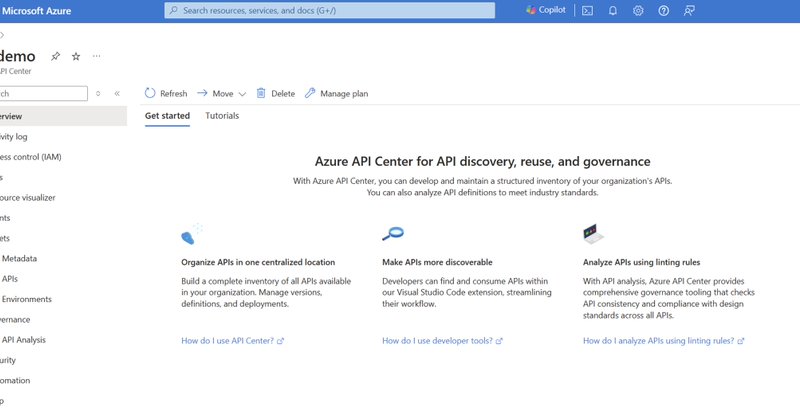Focus the sidebar menu search box
This screenshot has height=419, width=800.
[x=43, y=93]
